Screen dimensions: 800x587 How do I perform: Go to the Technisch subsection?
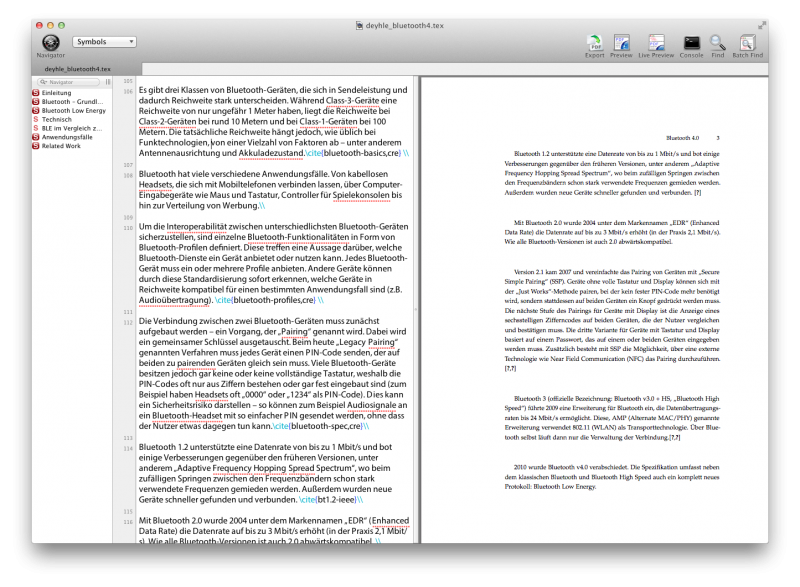pyautogui.click(x=57, y=119)
